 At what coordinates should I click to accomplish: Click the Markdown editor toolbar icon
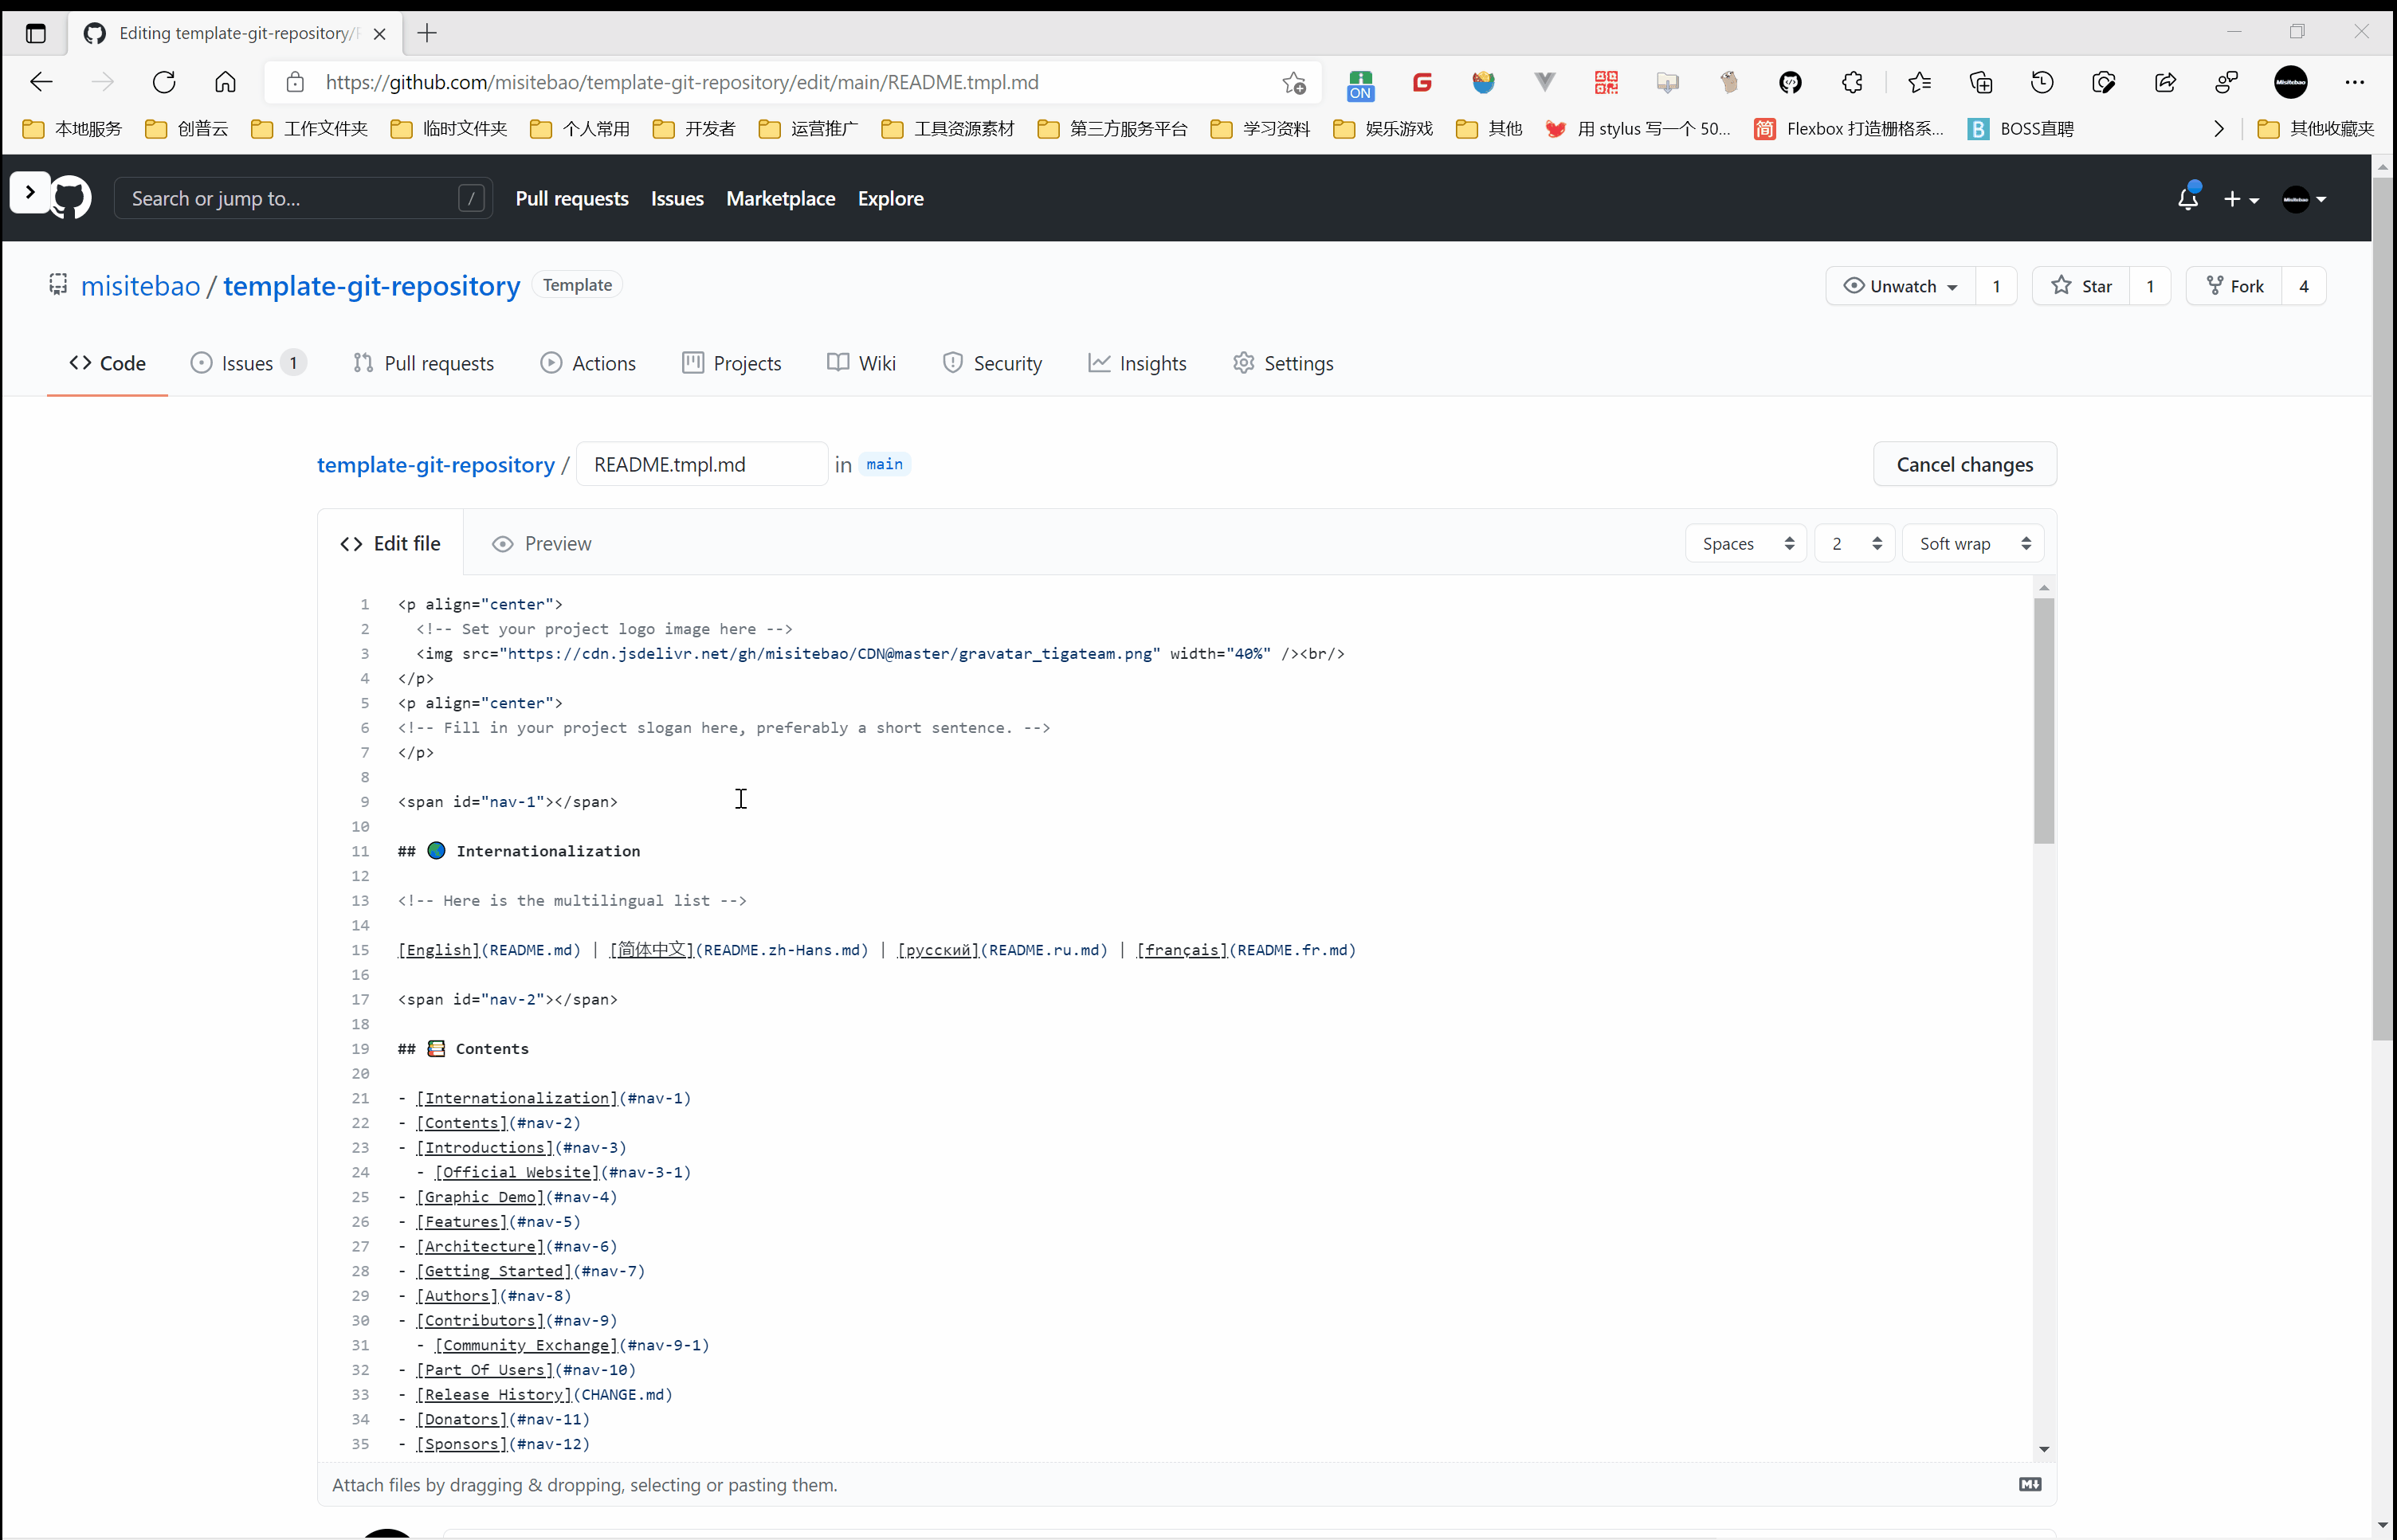click(x=2030, y=1484)
